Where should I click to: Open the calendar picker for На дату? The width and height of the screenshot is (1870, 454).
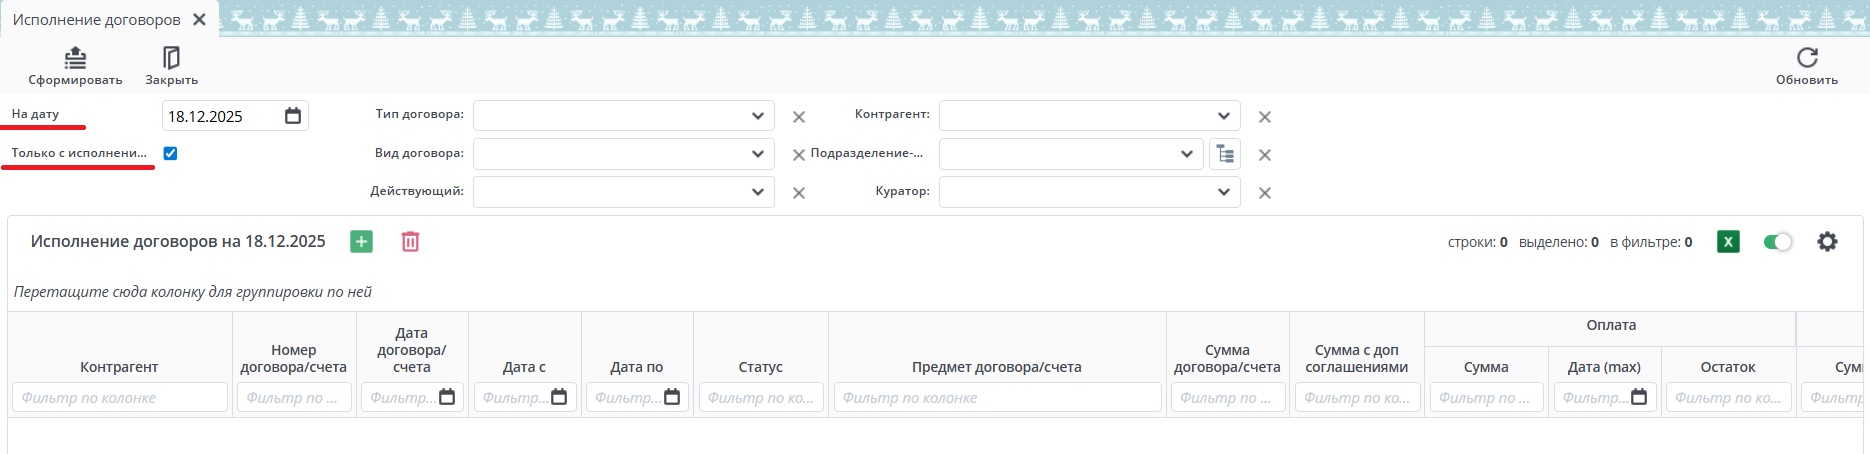(x=293, y=116)
